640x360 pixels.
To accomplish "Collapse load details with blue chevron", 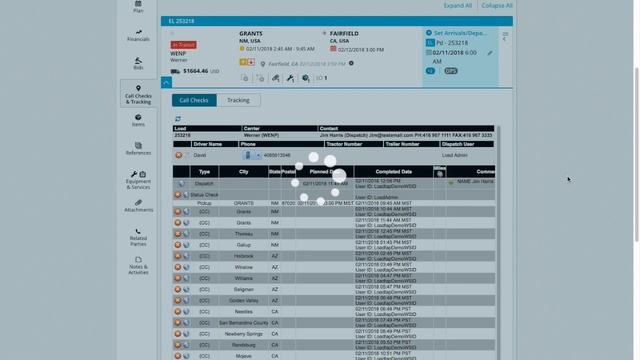I will 166,82.
